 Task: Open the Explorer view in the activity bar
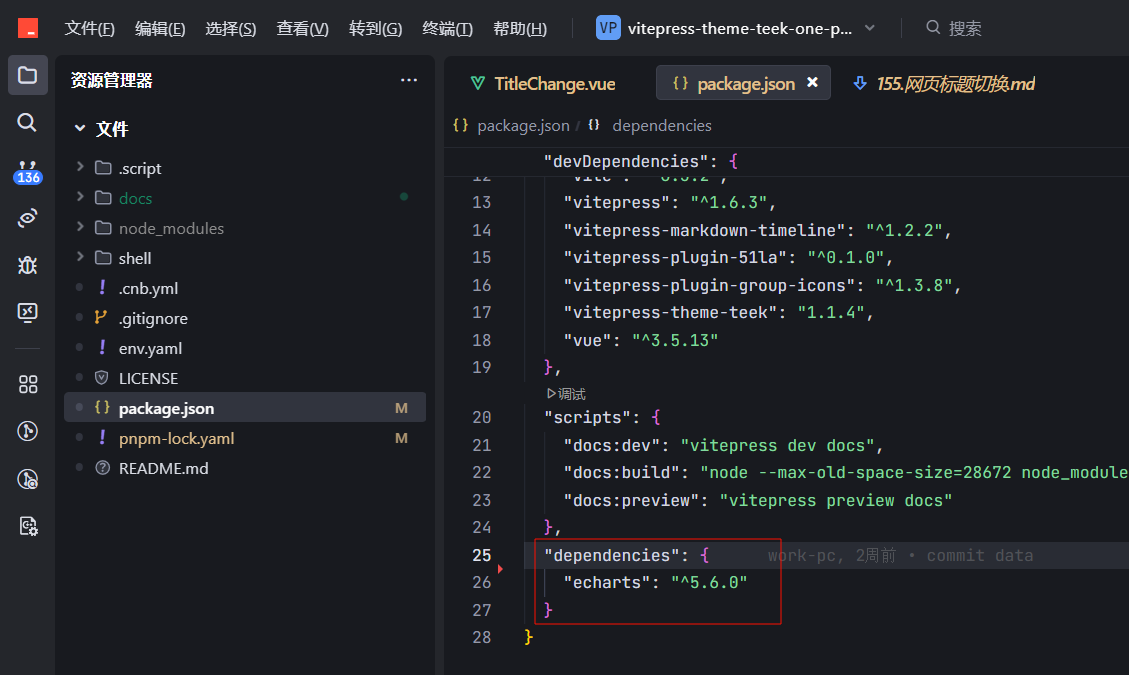click(x=27, y=75)
